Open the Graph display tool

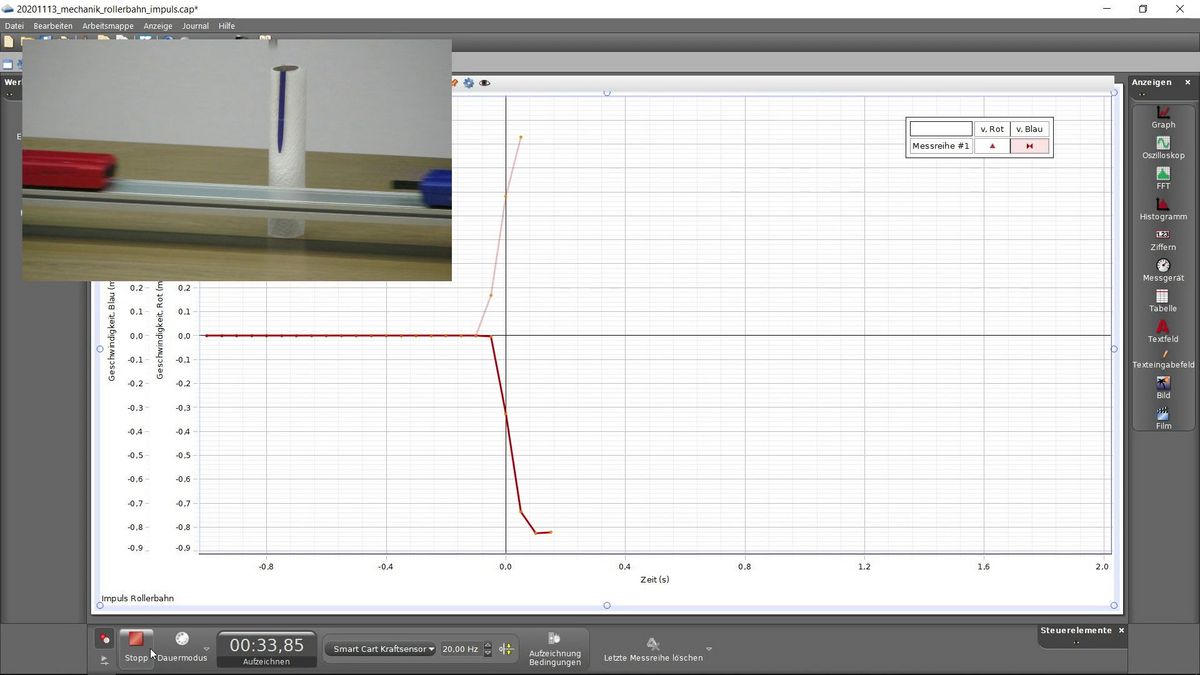[1163, 117]
